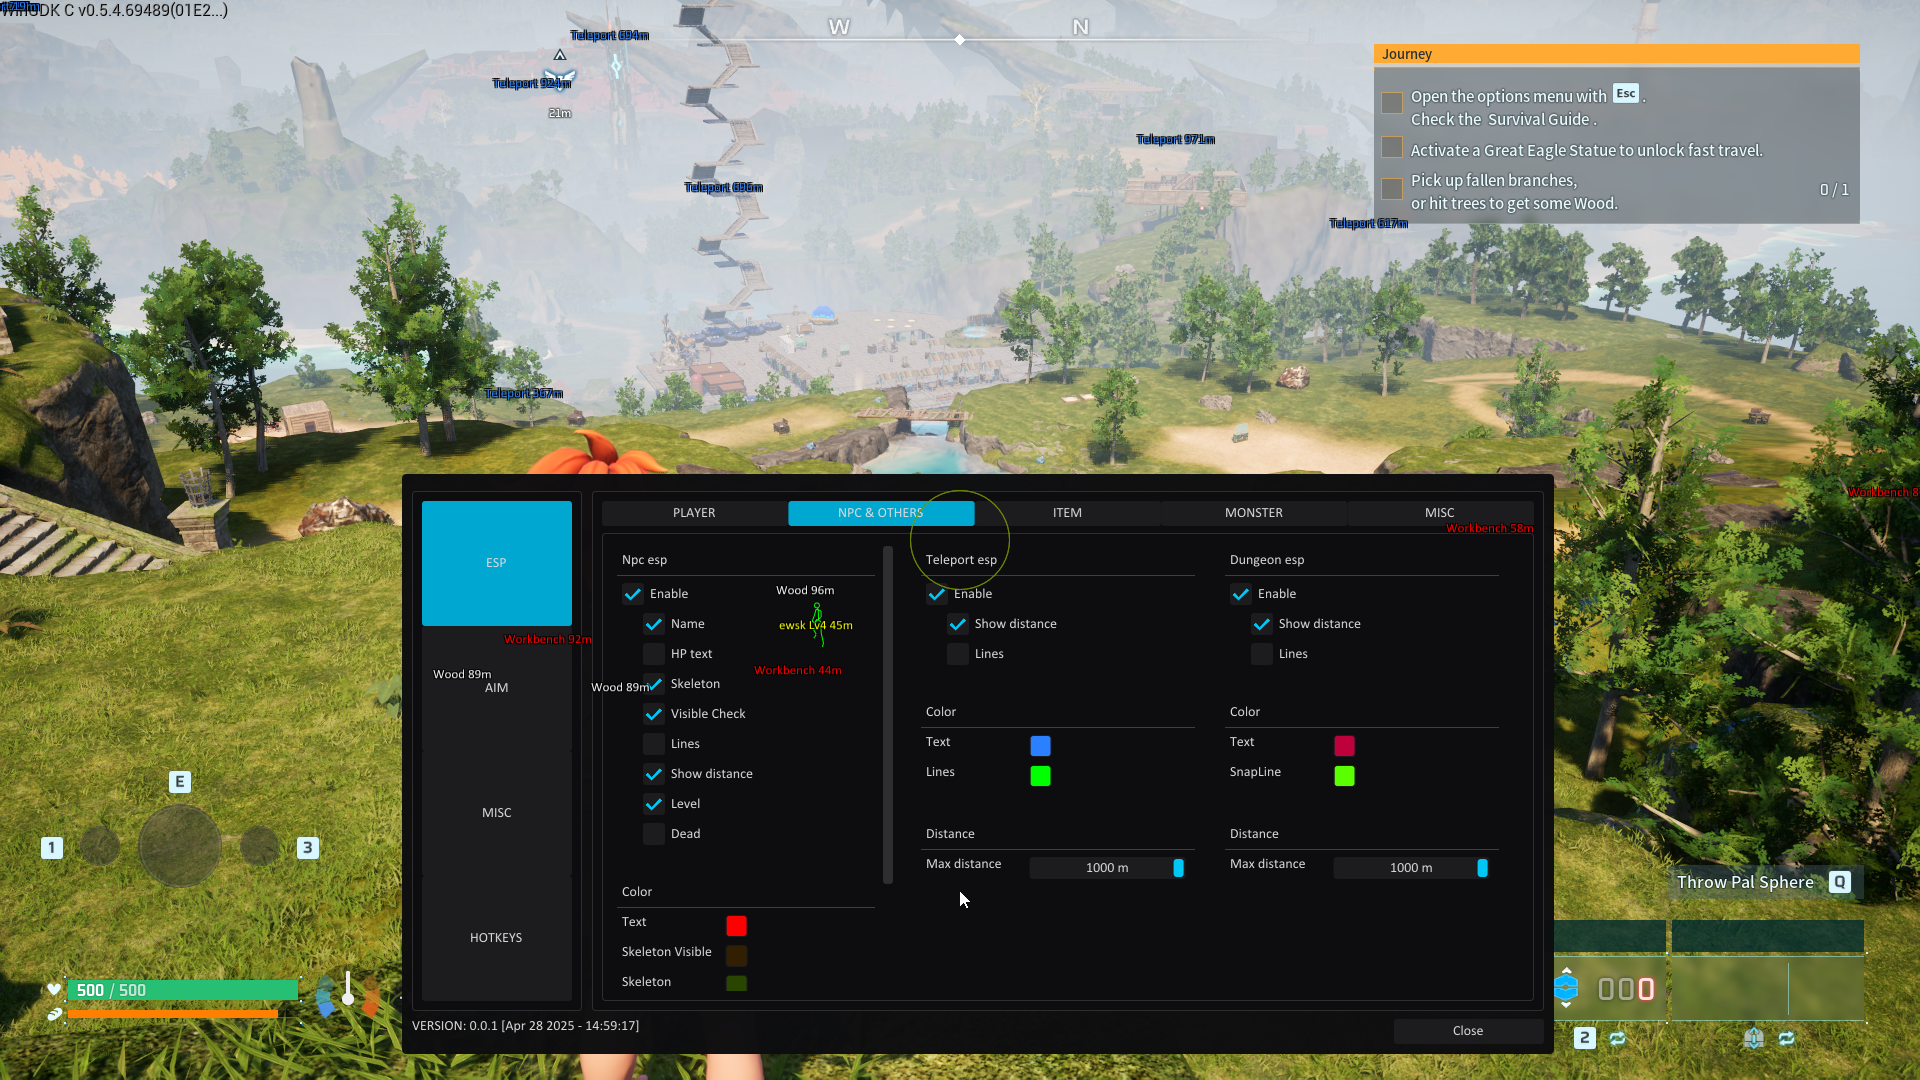This screenshot has height=1080, width=1920.
Task: Enable HP text for Npc esp
Action: point(654,654)
